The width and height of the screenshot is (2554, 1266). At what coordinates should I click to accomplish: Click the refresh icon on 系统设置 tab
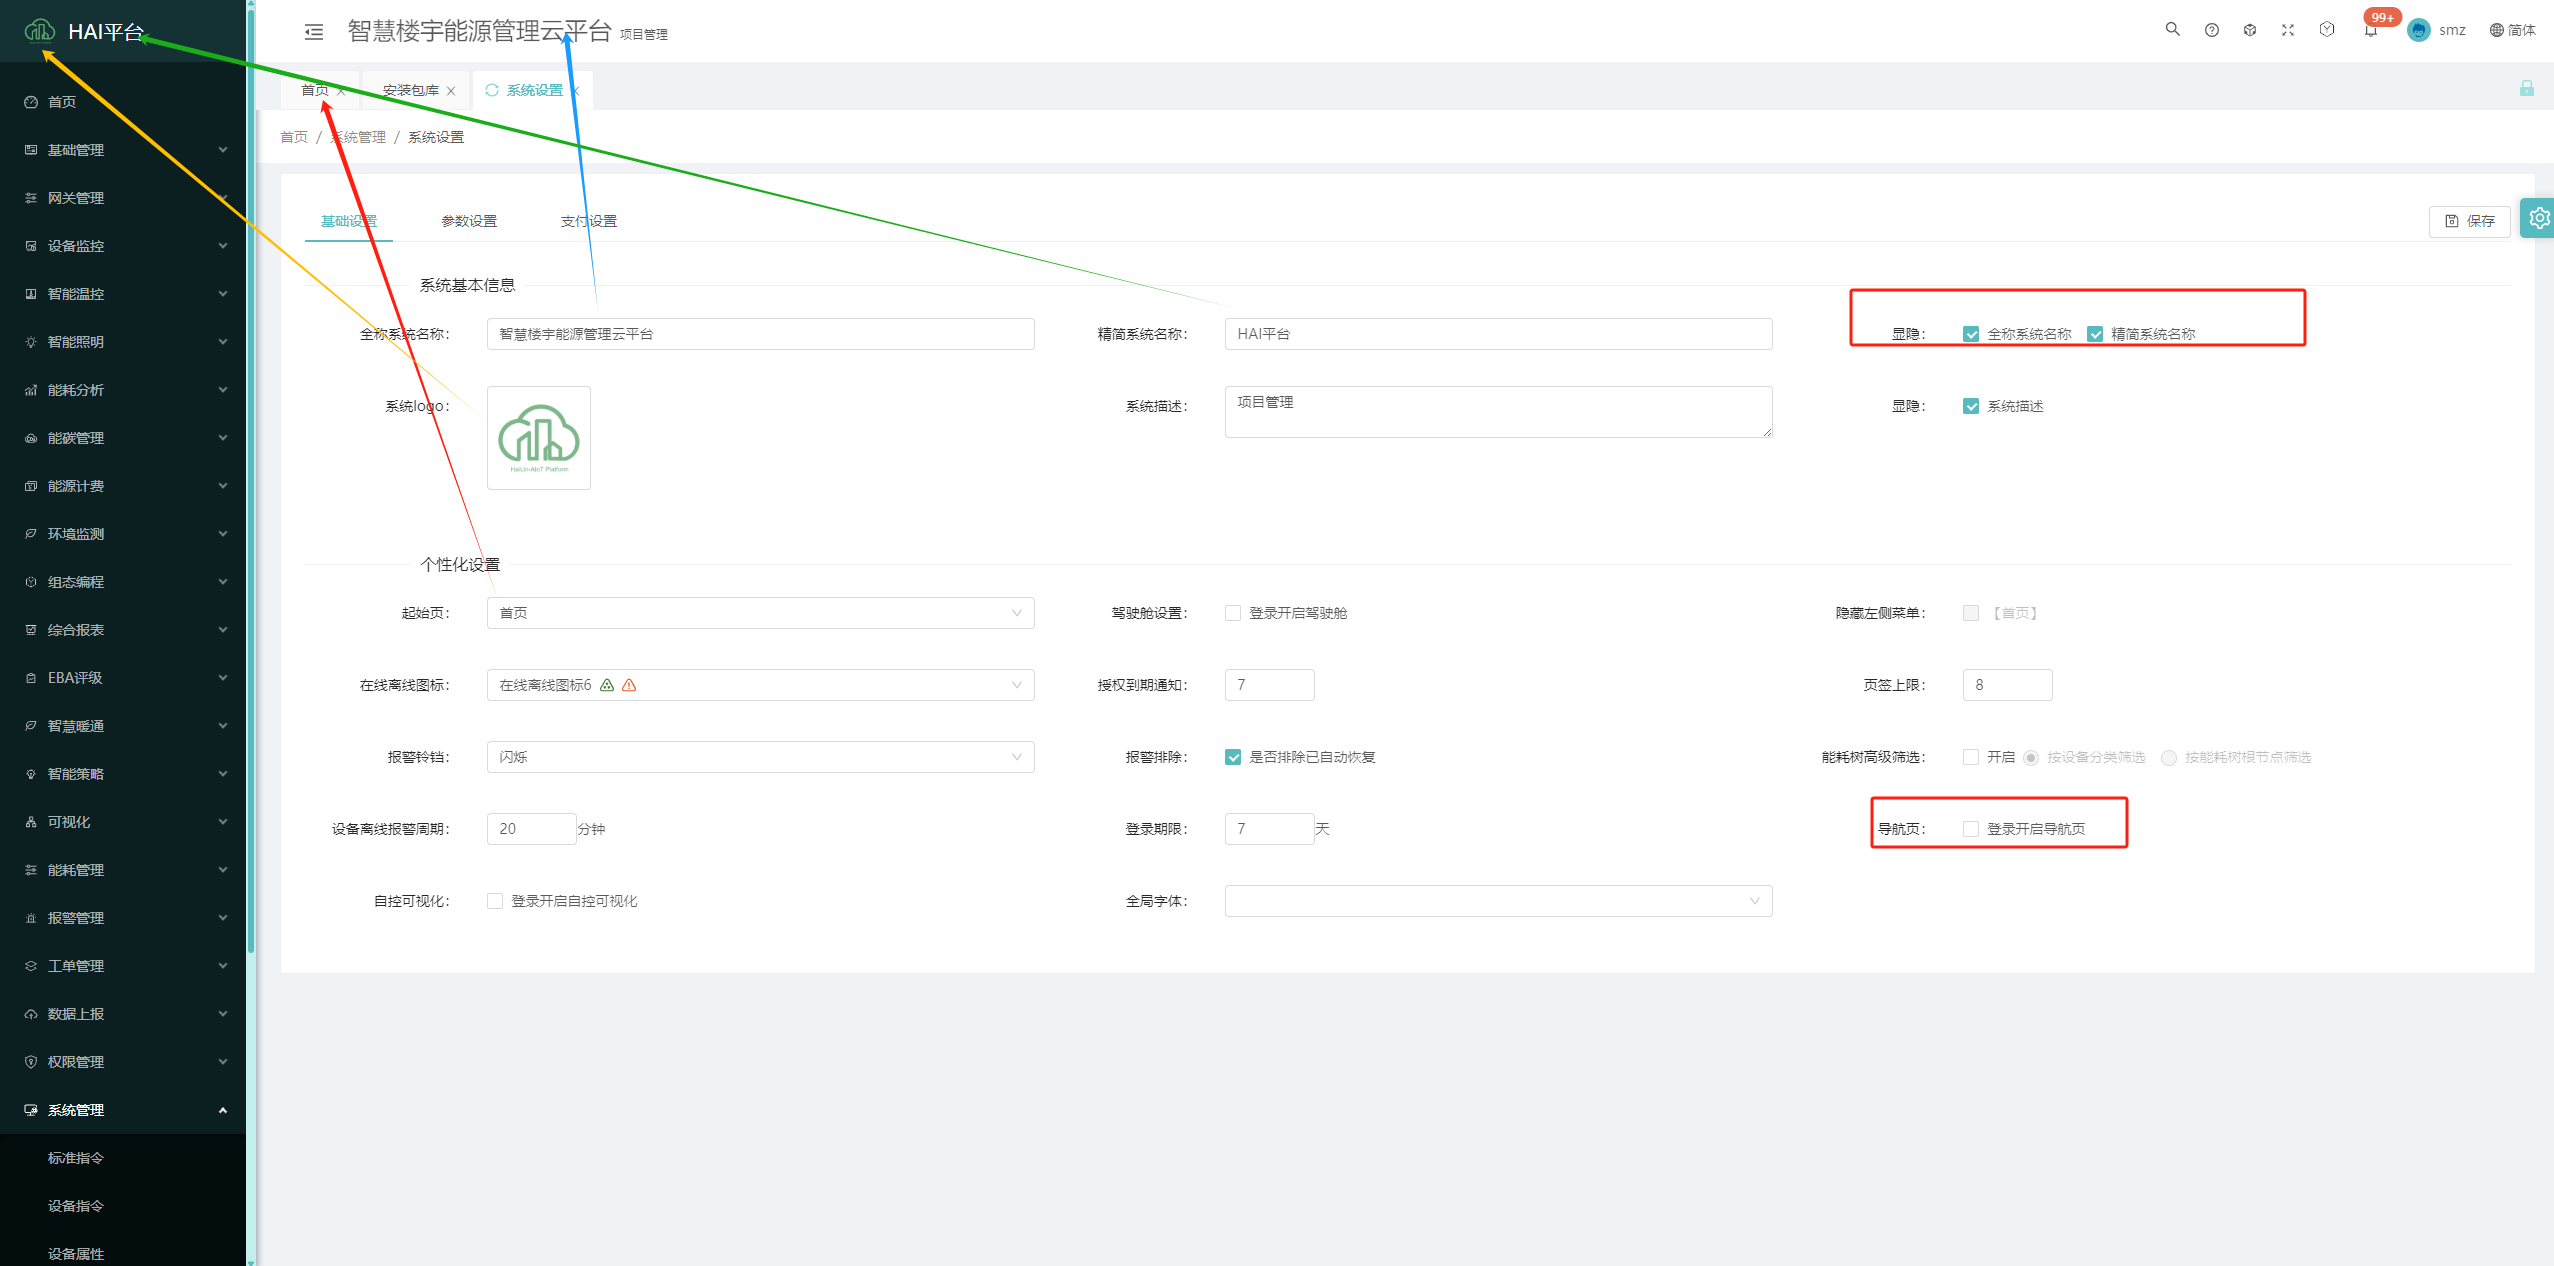[491, 90]
